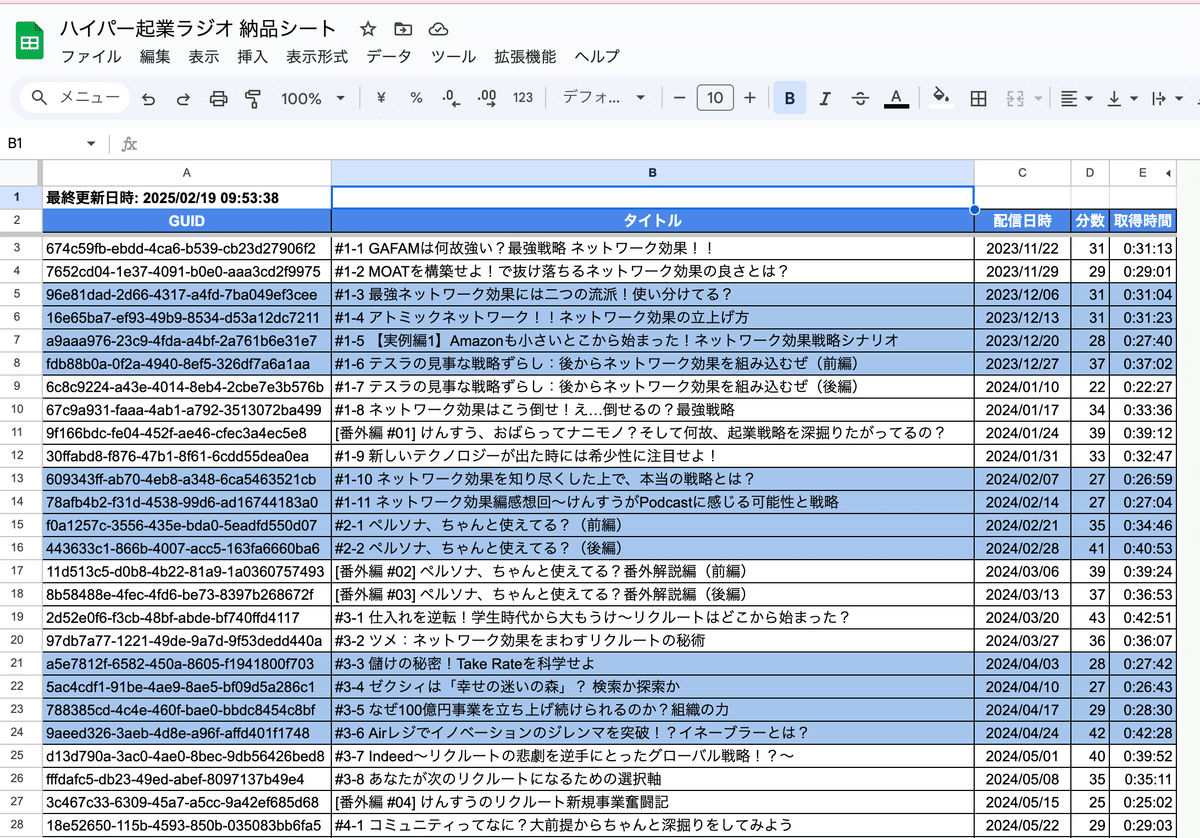Open the 表示 menu
Screen dimensions: 1200x838
pyautogui.click(x=204, y=56)
